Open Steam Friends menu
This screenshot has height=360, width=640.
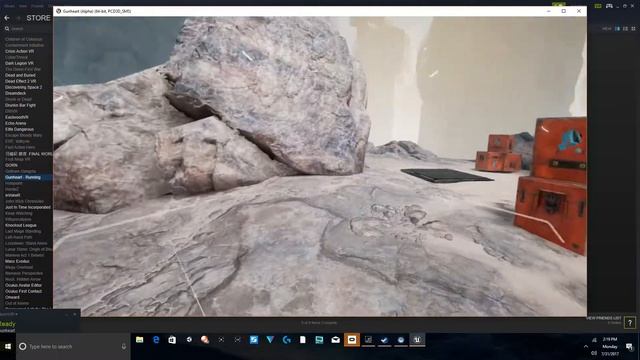click(37, 6)
